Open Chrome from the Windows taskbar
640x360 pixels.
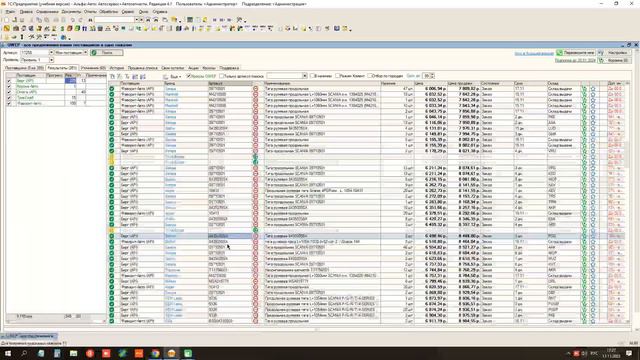(x=155, y=353)
